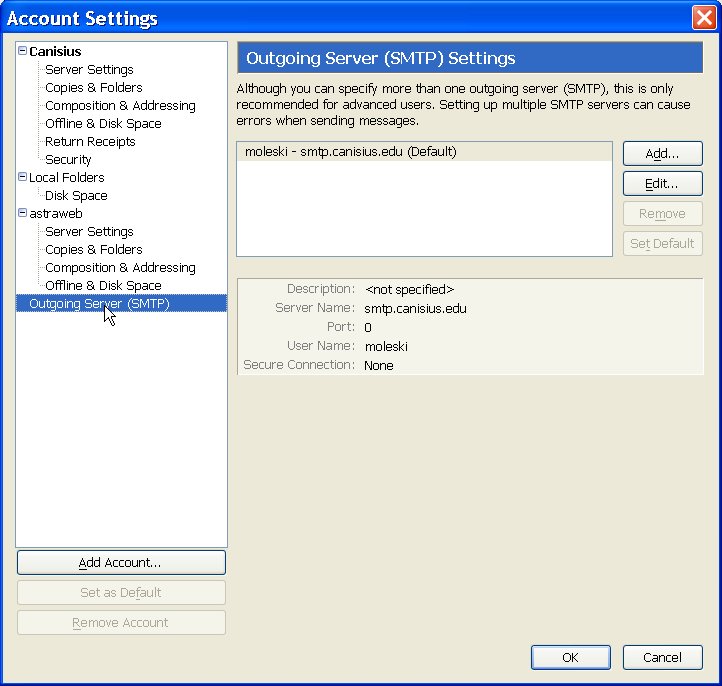Image resolution: width=722 pixels, height=686 pixels.
Task: Collapse the Canisius account tree node
Action: point(22,51)
